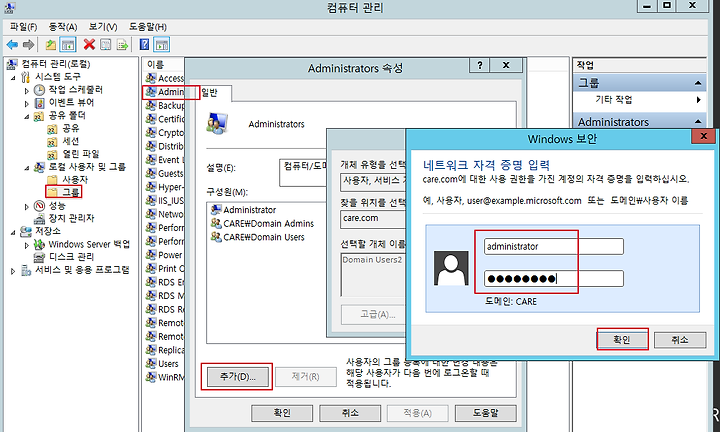
Task: Click the blue Help question mark icon
Action: click(x=144, y=45)
